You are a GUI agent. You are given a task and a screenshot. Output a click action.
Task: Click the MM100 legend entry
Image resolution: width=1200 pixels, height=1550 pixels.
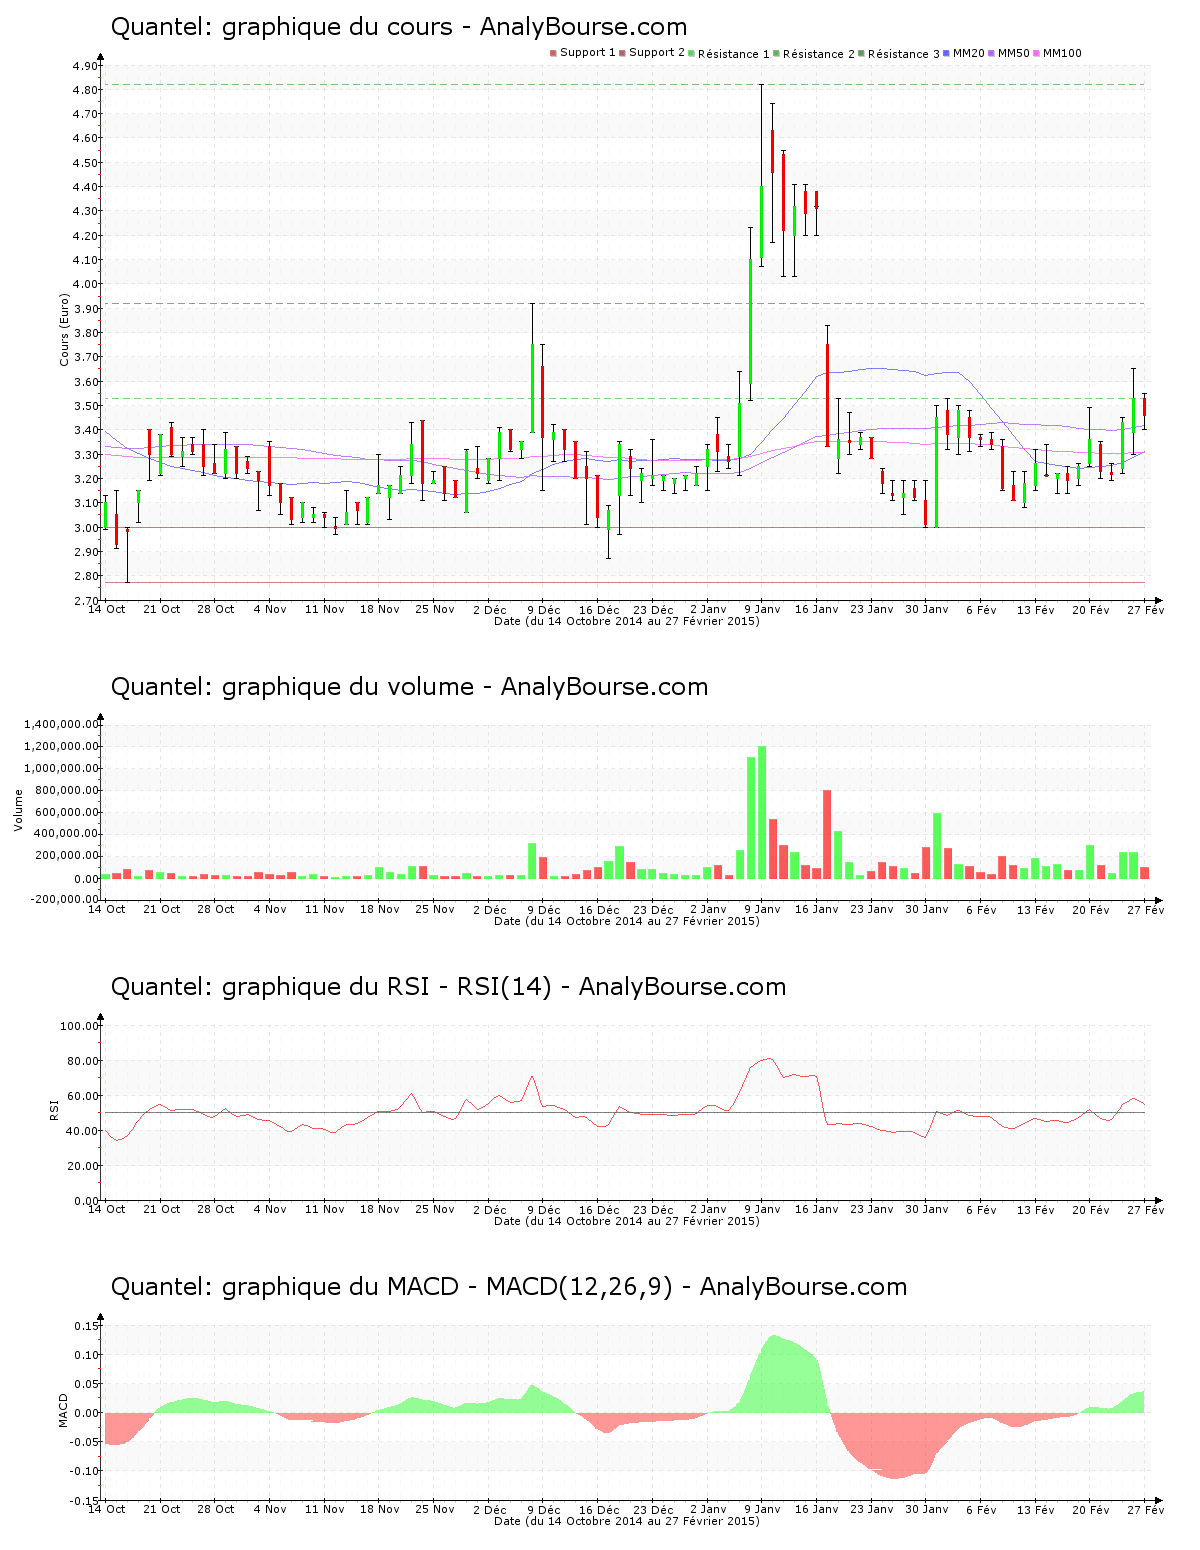tap(1058, 53)
